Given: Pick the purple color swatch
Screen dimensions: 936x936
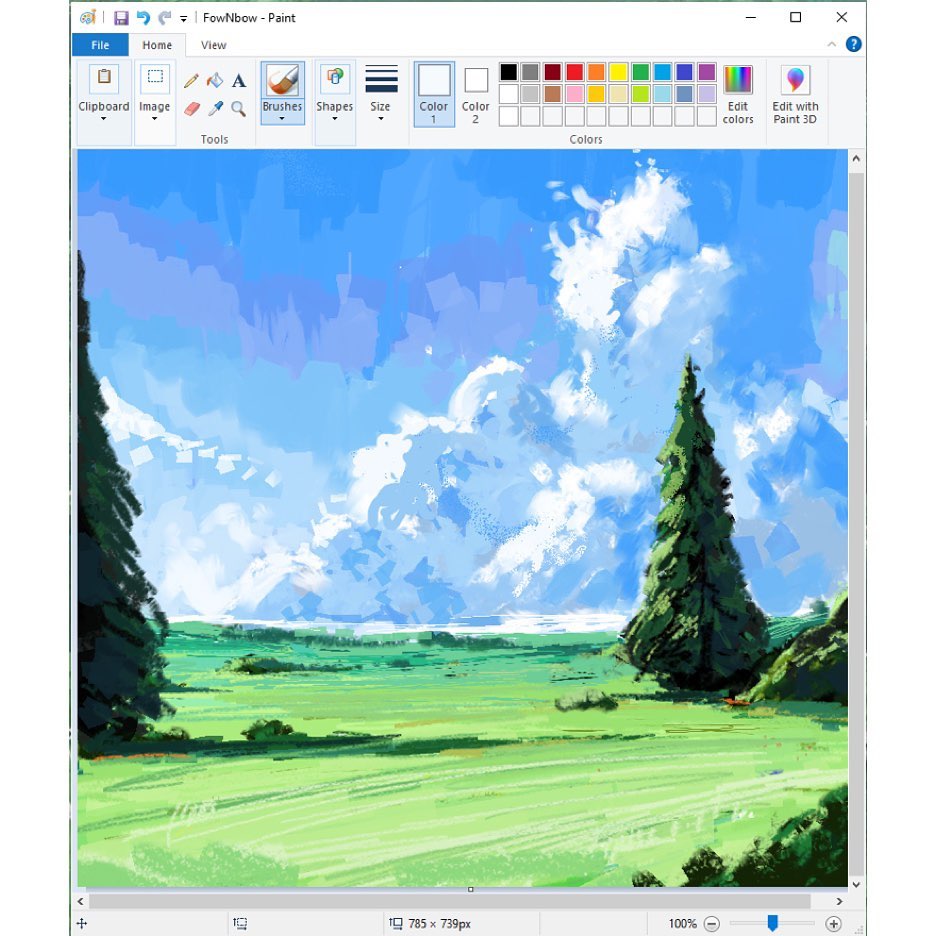Looking at the screenshot, I should (x=707, y=72).
